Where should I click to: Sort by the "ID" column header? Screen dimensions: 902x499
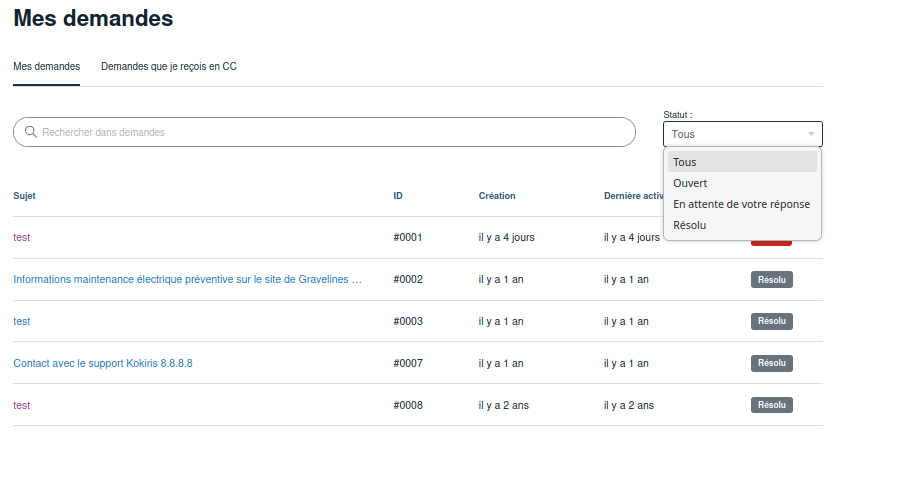pyautogui.click(x=398, y=196)
